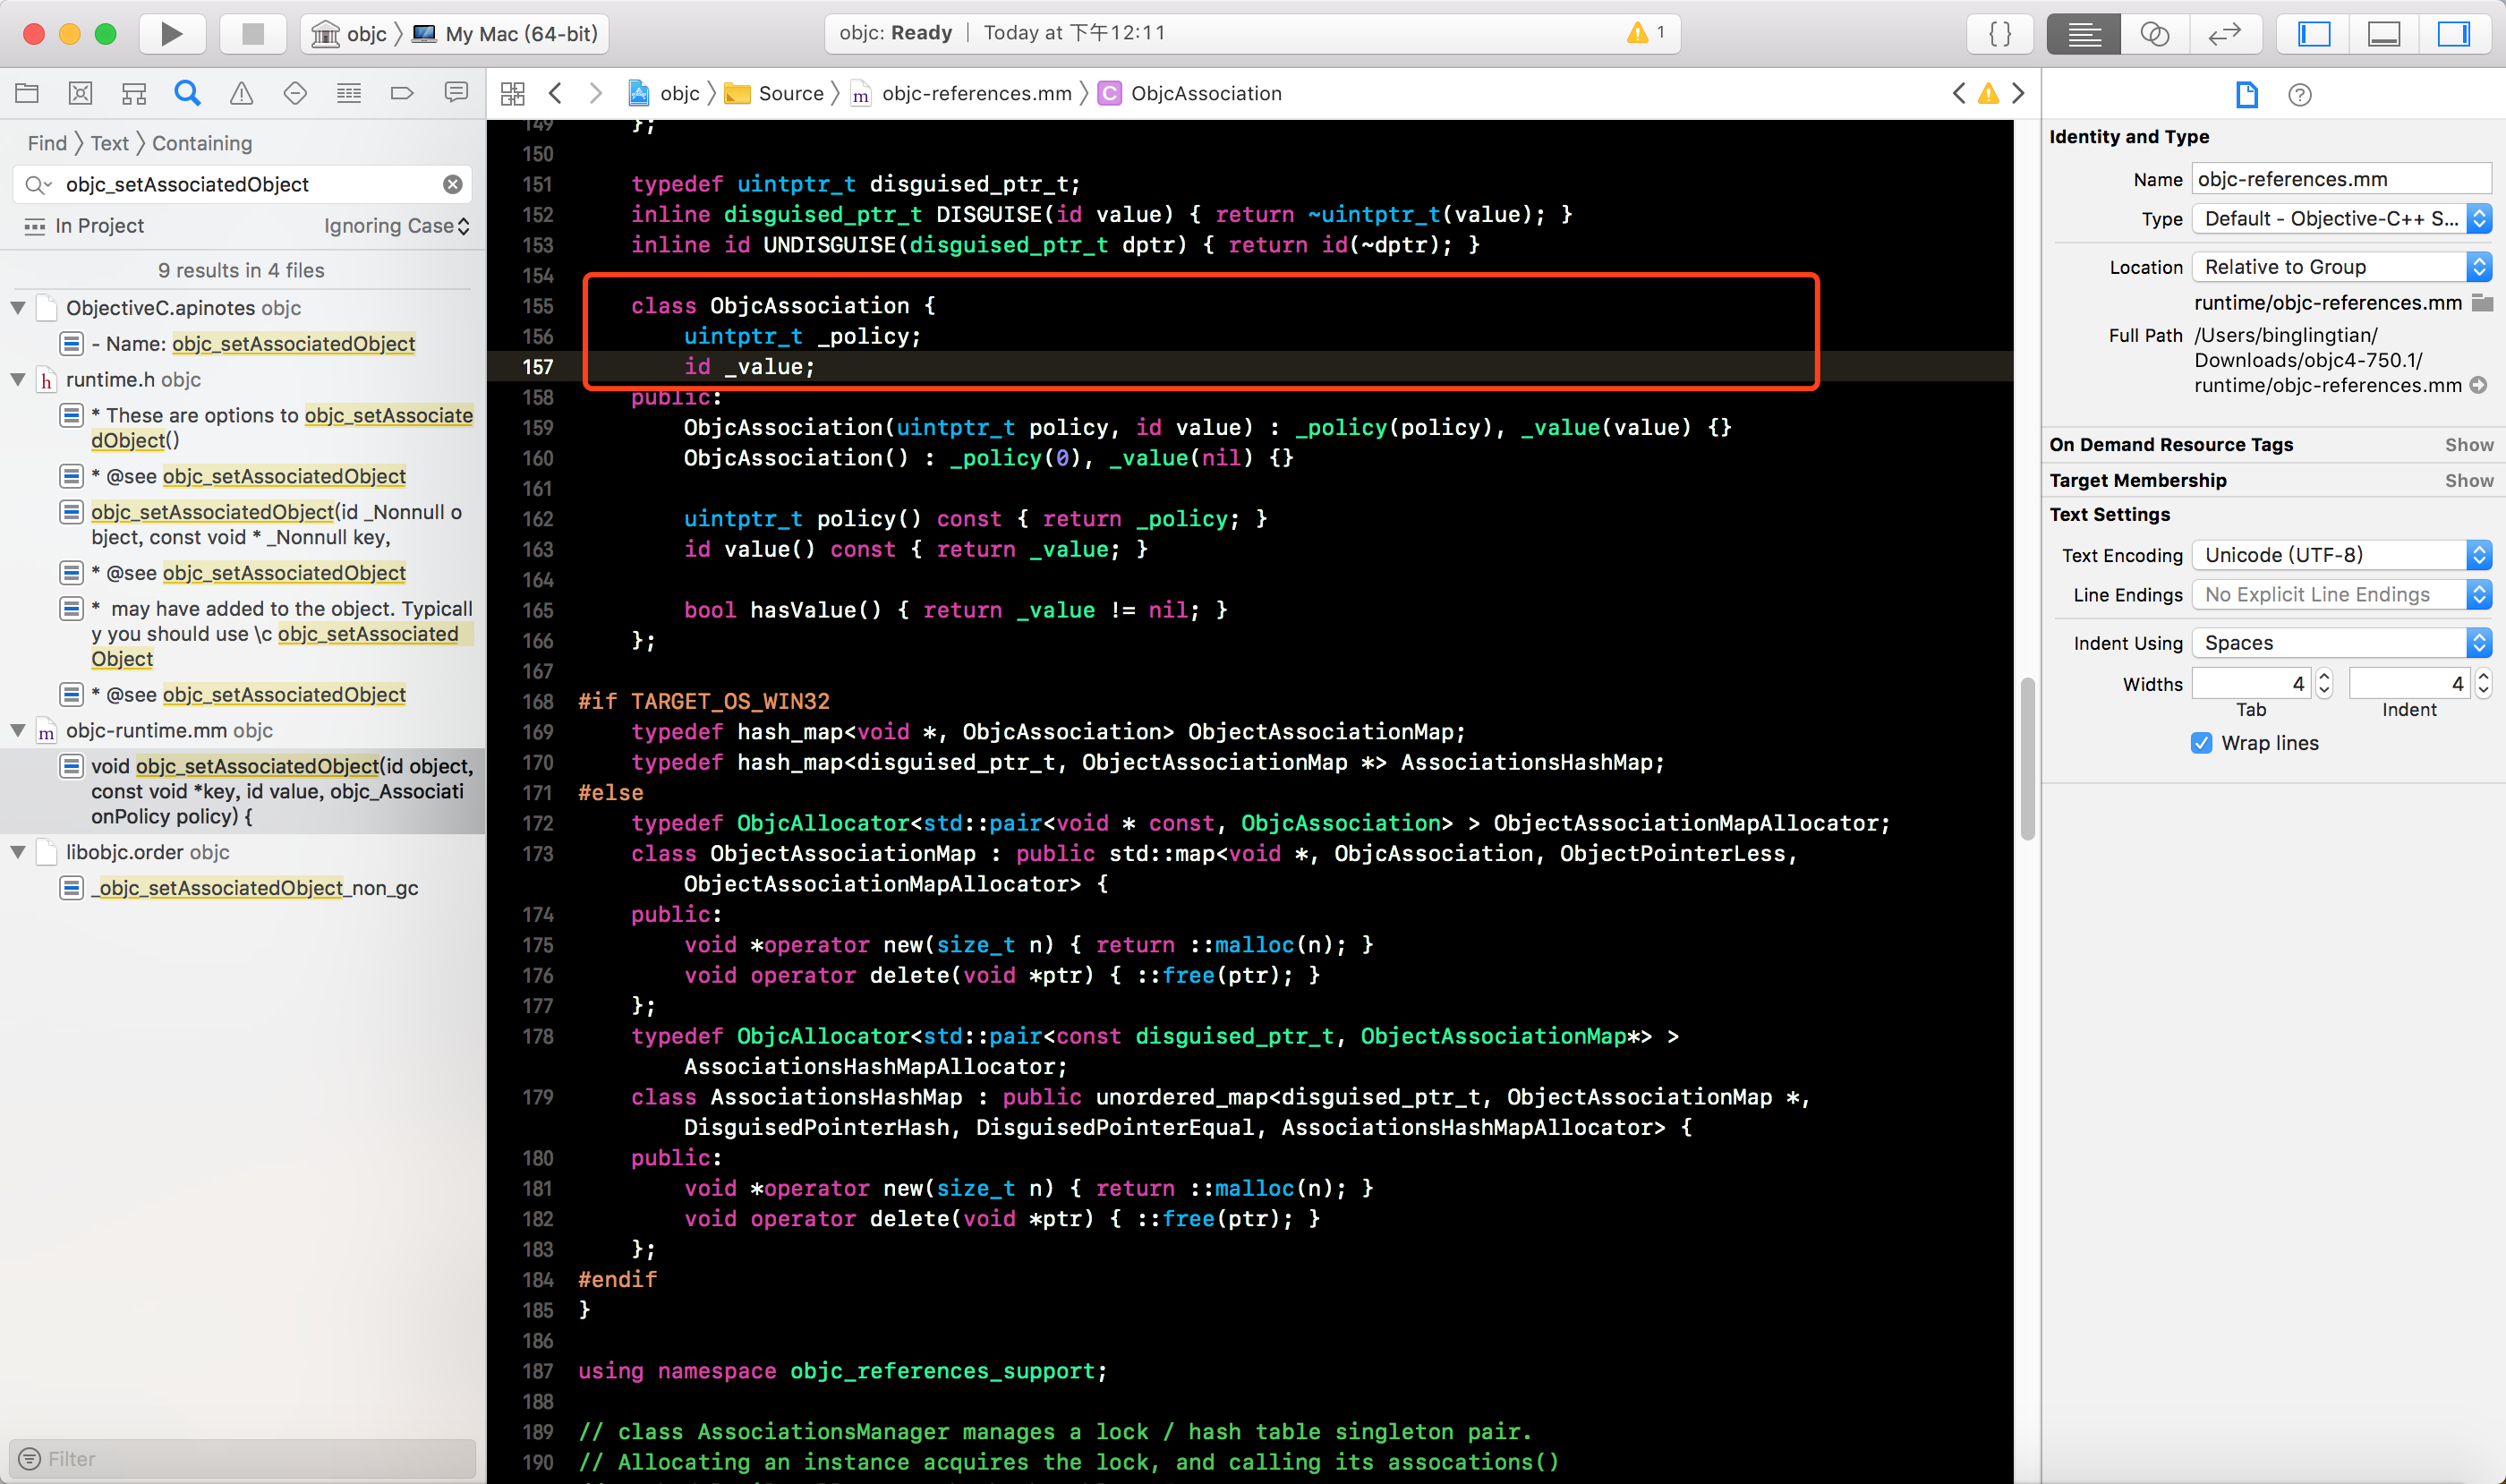Show the Assistant editor
Viewport: 2506px width, 1484px height.
(2154, 34)
